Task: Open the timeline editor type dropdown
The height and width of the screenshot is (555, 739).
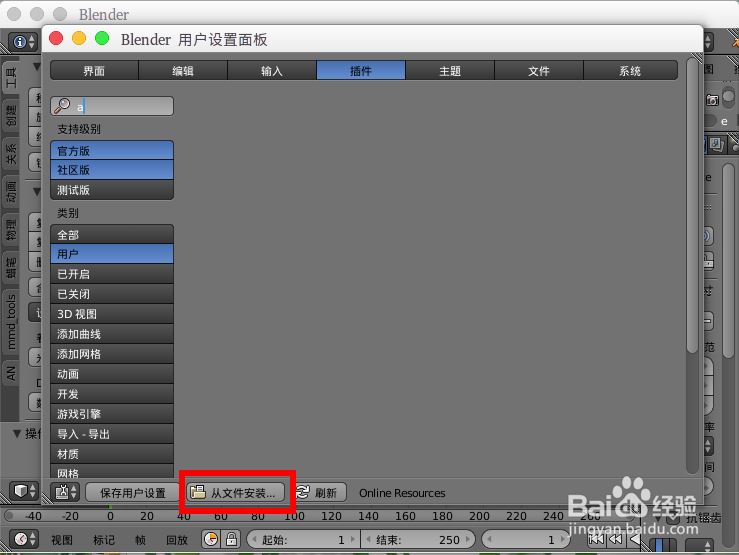Action: click(x=24, y=539)
